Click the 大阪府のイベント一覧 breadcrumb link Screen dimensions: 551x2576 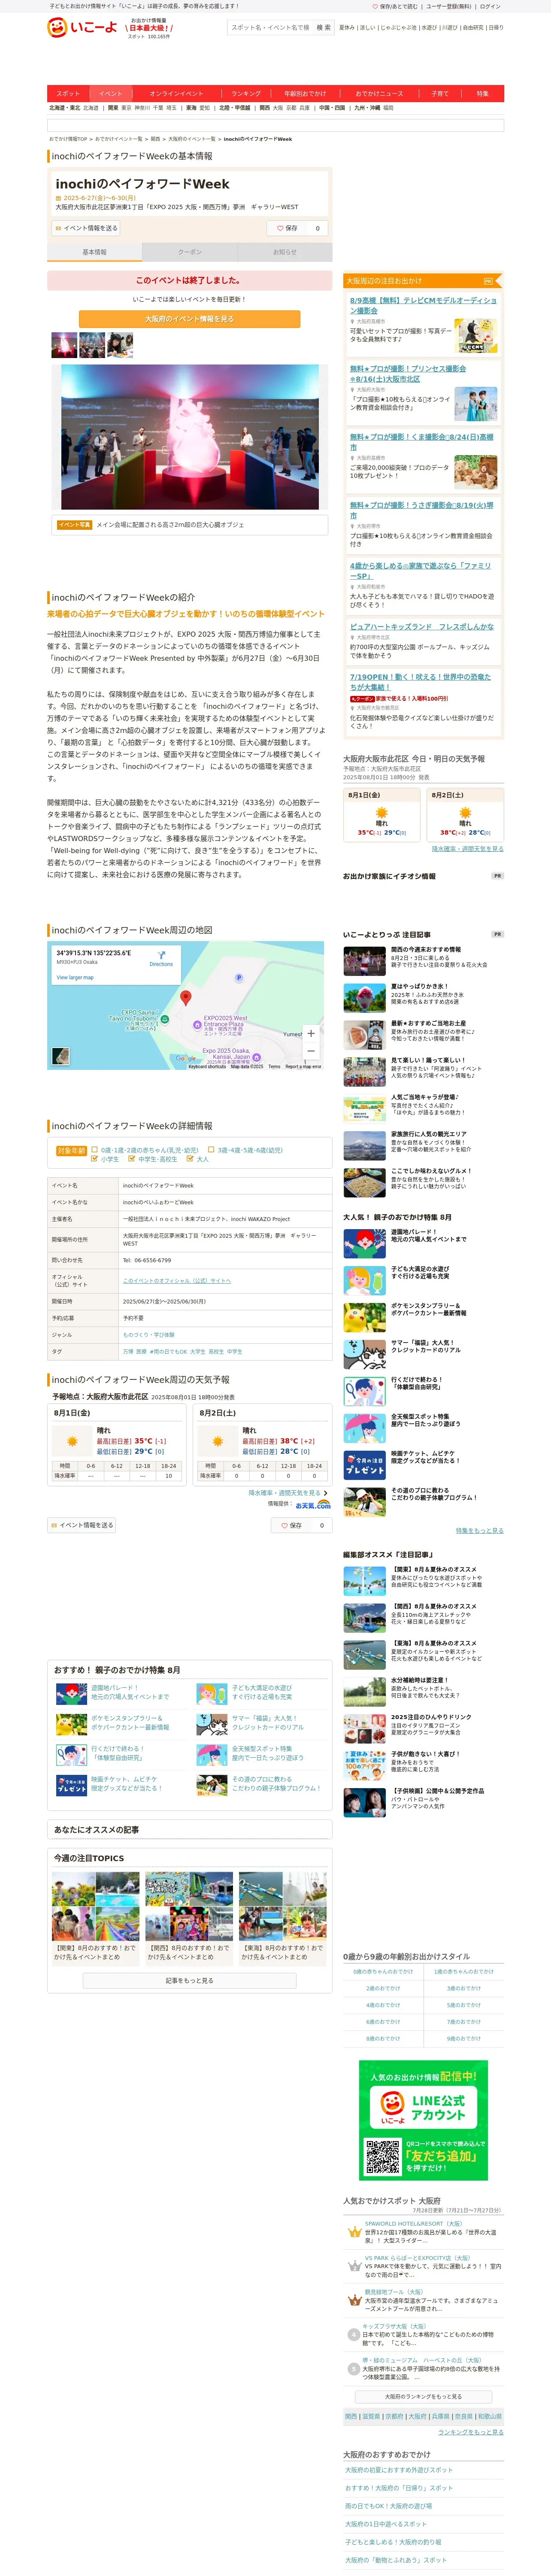[x=191, y=139]
